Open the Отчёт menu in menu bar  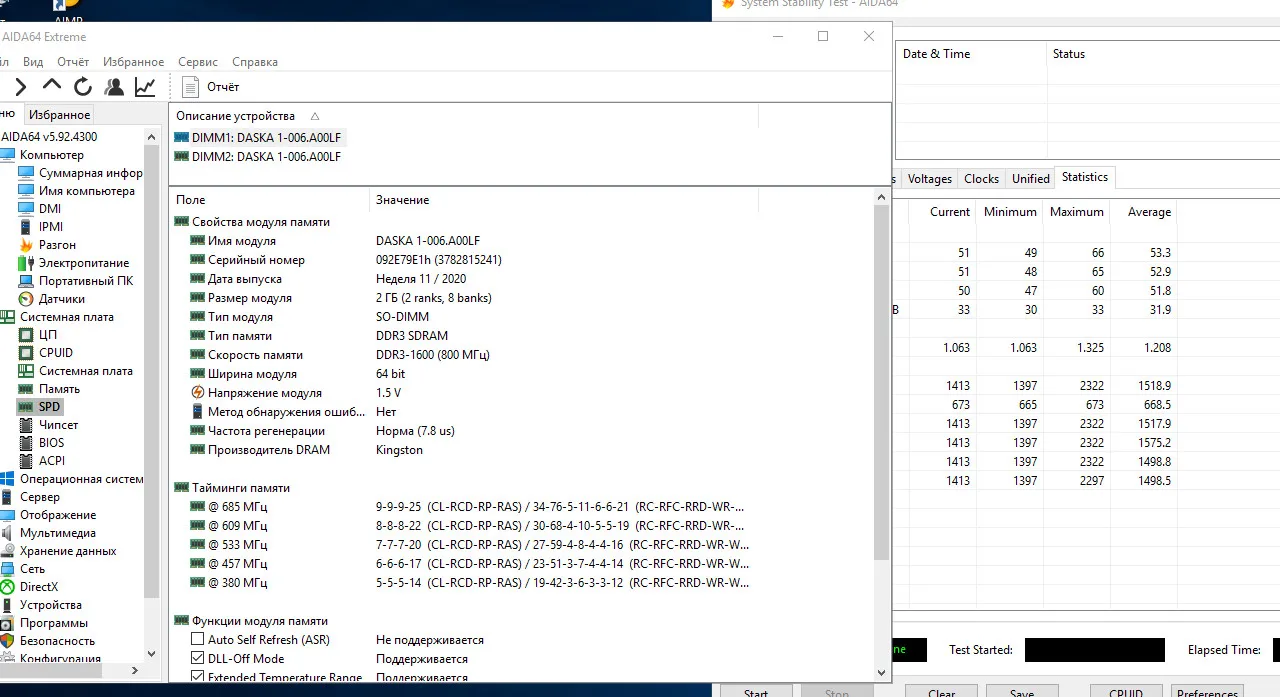(x=73, y=62)
